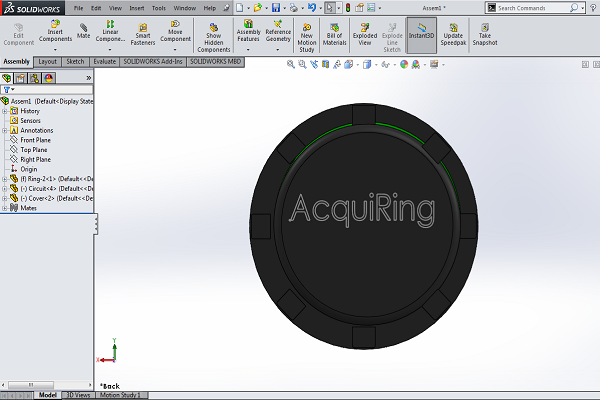Image resolution: width=600 pixels, height=400 pixels.
Task: Create new document icon
Action: pyautogui.click(x=240, y=8)
